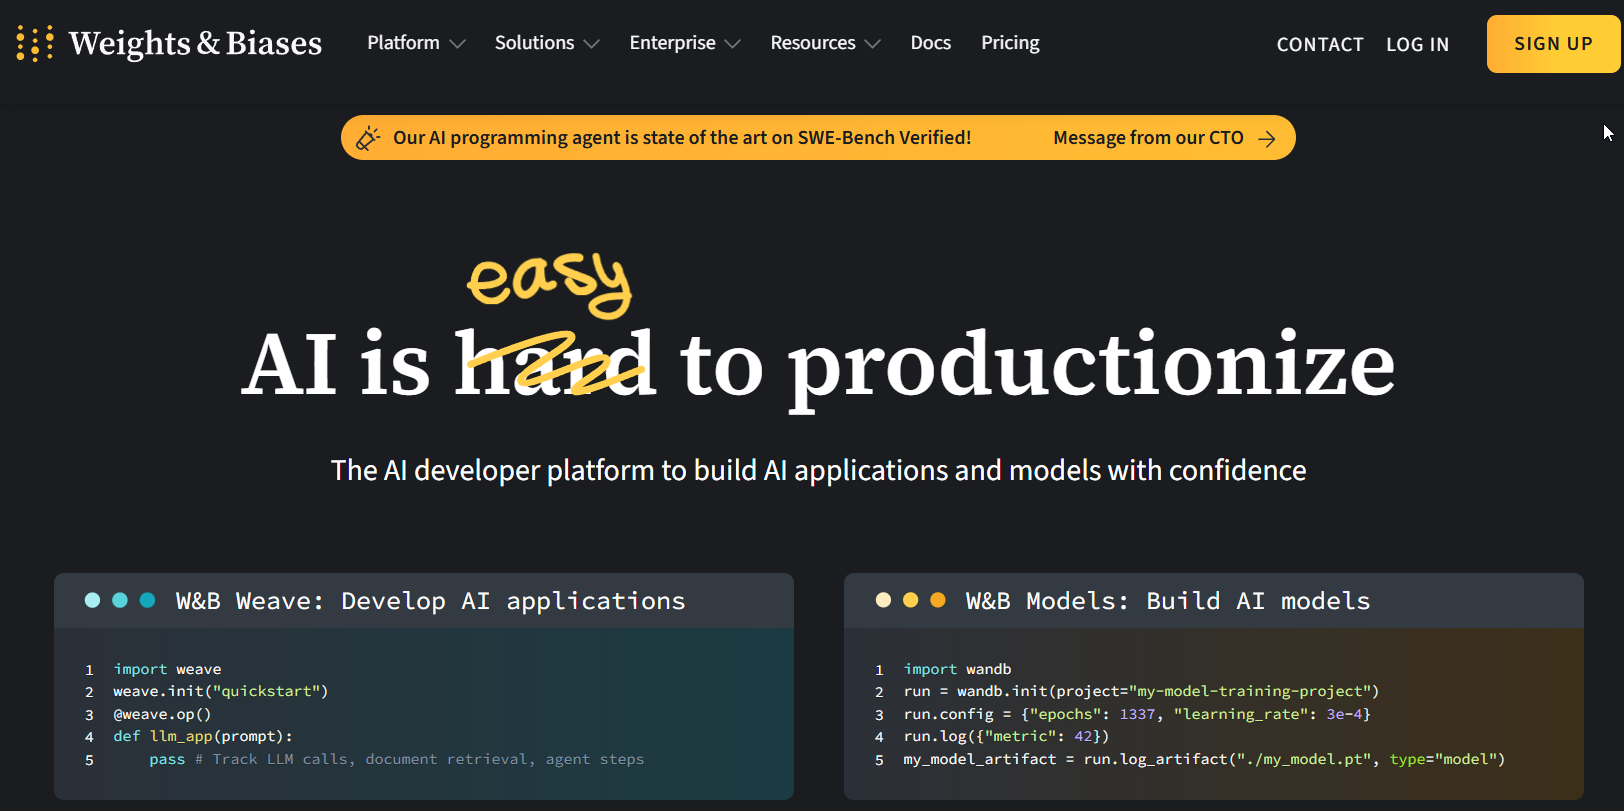Click the first teal dot on Weave card
The image size is (1624, 811).
(x=92, y=600)
